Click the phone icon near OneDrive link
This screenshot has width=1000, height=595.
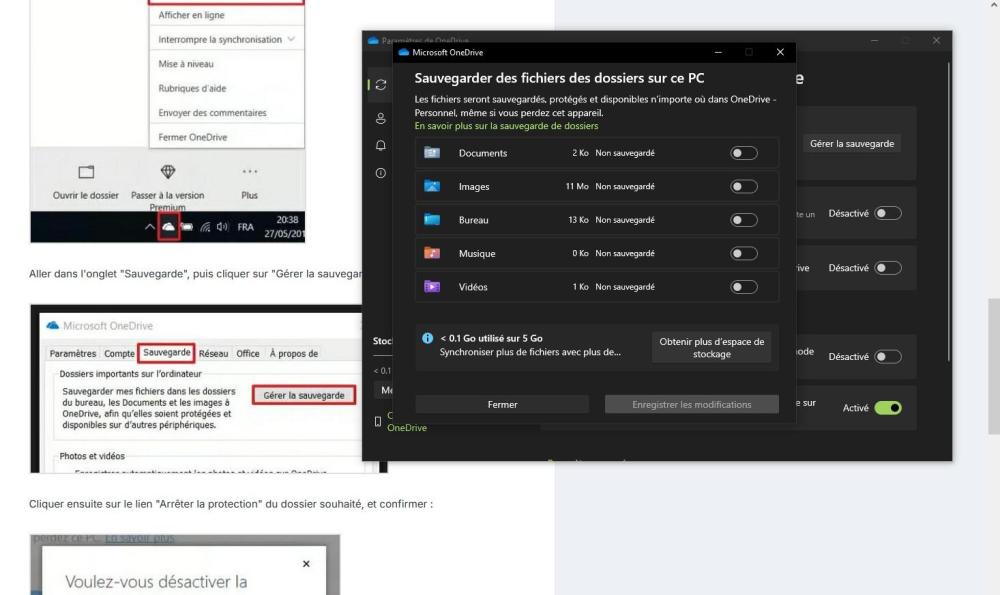(x=378, y=421)
